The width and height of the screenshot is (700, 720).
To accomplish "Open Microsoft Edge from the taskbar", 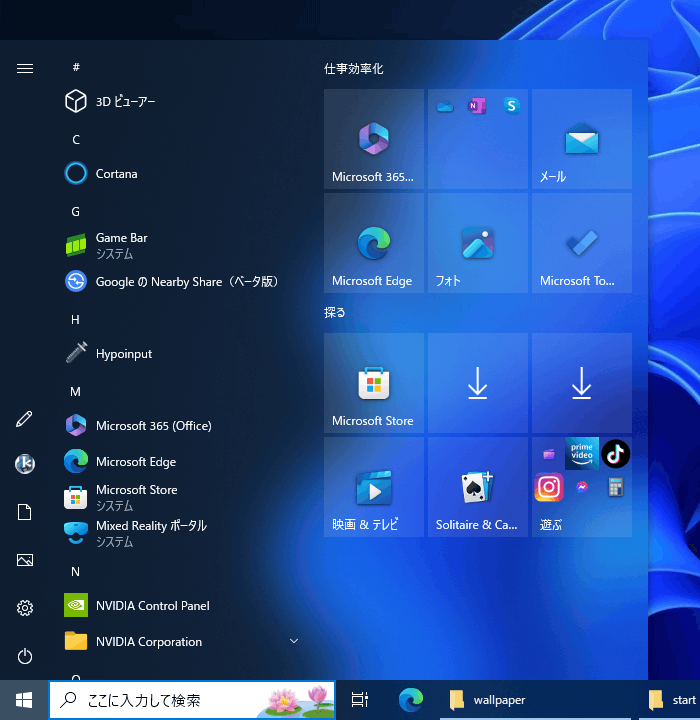I will [x=411, y=700].
